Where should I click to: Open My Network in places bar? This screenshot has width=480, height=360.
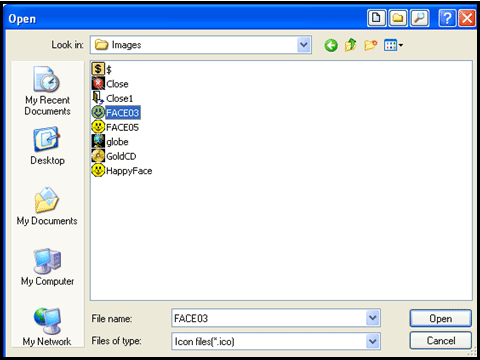pos(47,327)
